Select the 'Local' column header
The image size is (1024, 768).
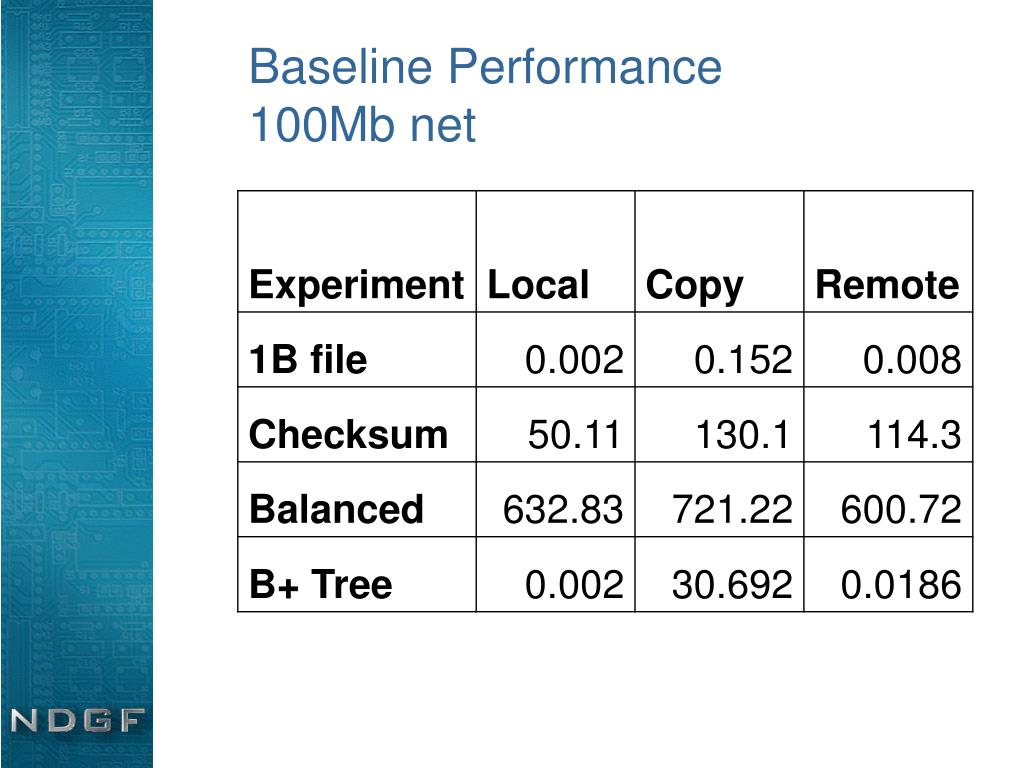[x=538, y=285]
